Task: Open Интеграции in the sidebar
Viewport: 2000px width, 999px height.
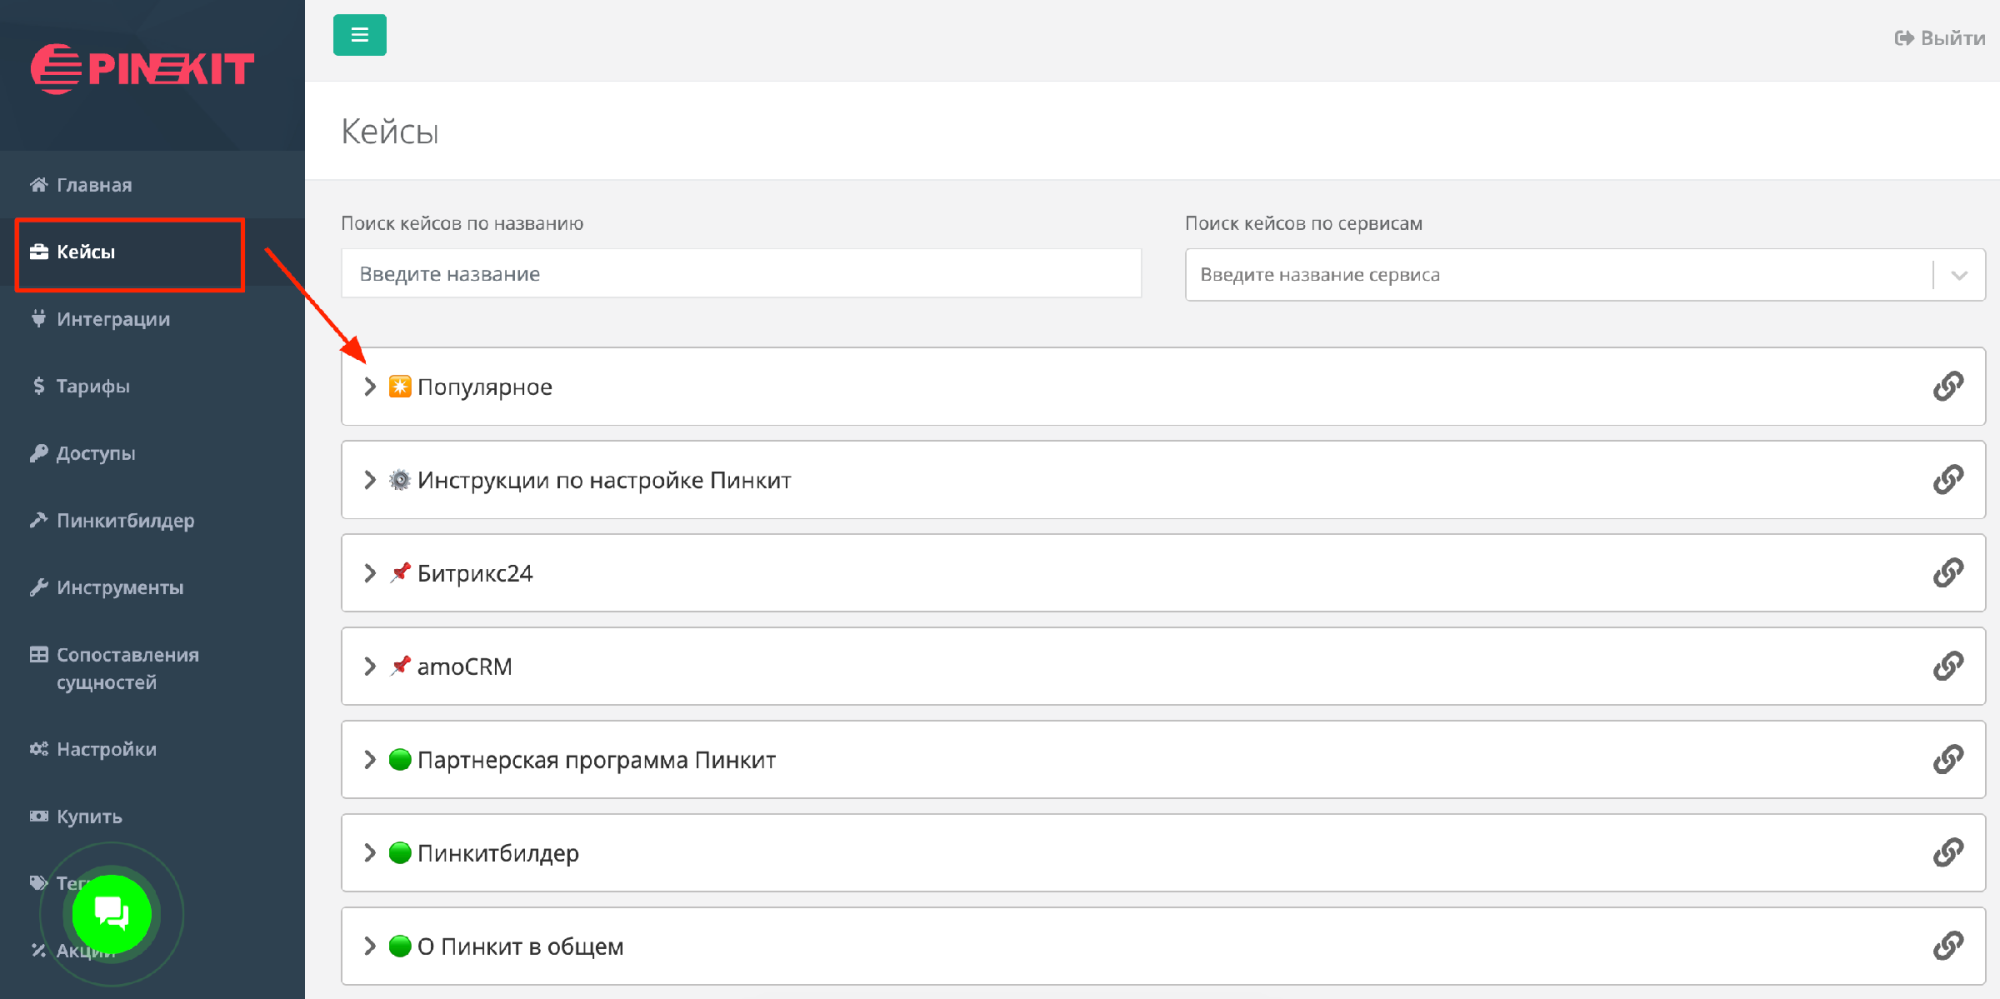Action: coord(112,319)
